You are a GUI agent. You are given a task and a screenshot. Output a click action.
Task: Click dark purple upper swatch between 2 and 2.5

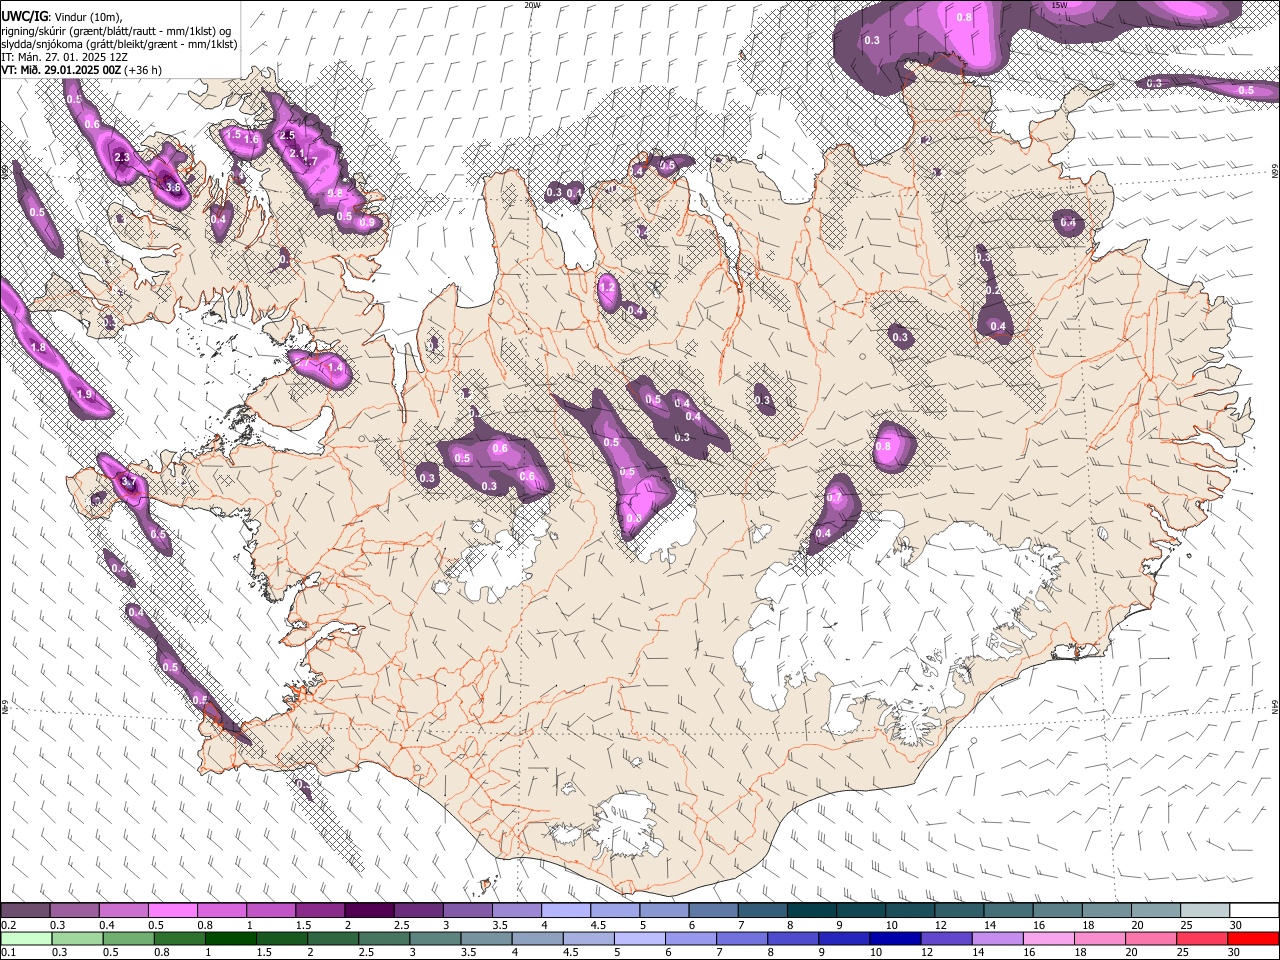click(x=369, y=911)
